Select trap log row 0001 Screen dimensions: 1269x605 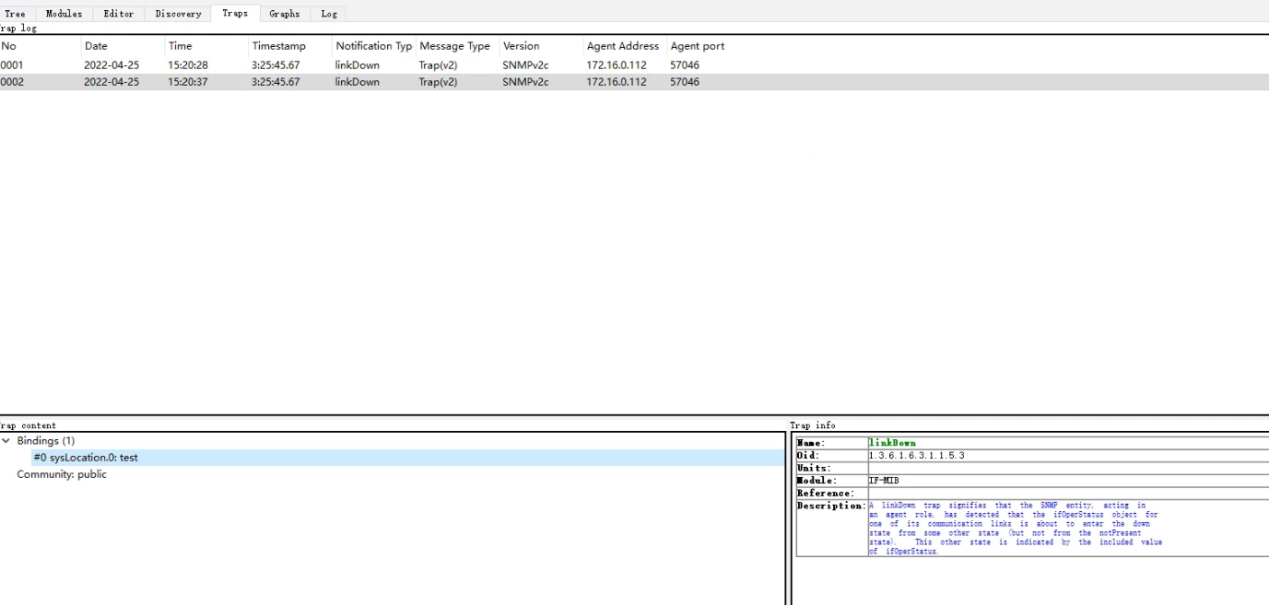[12, 65]
